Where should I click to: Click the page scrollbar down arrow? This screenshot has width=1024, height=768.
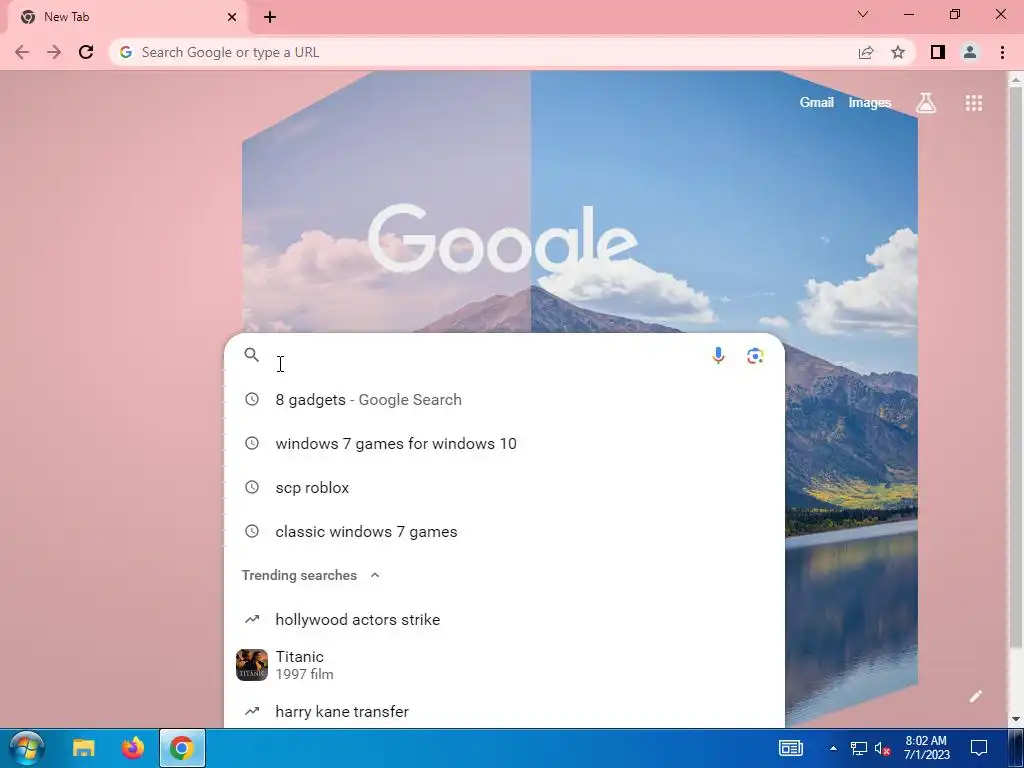tap(1016, 719)
